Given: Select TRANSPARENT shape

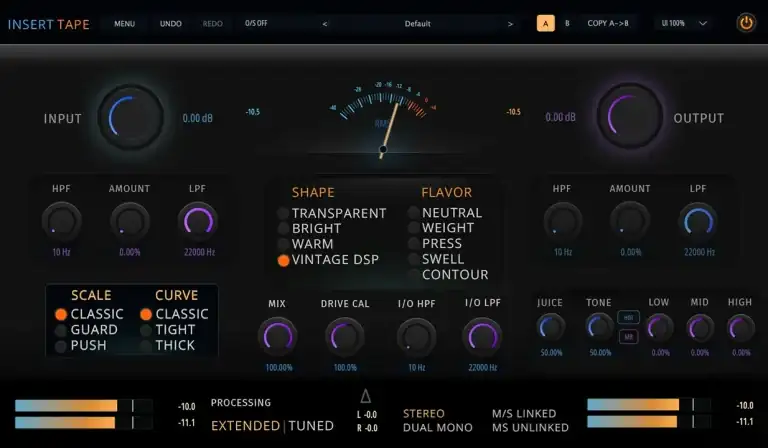Looking at the screenshot, I should click(x=333, y=213).
